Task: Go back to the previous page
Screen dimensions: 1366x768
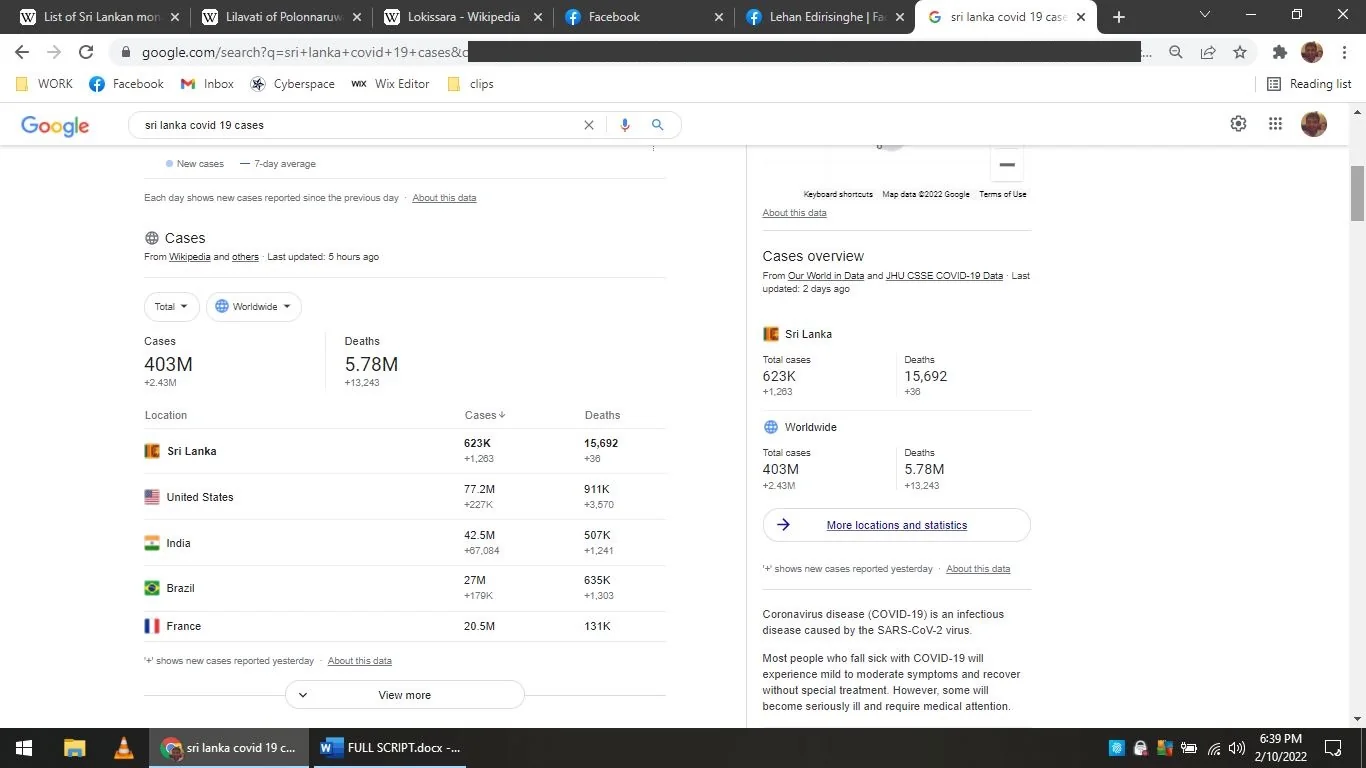Action: pos(22,52)
